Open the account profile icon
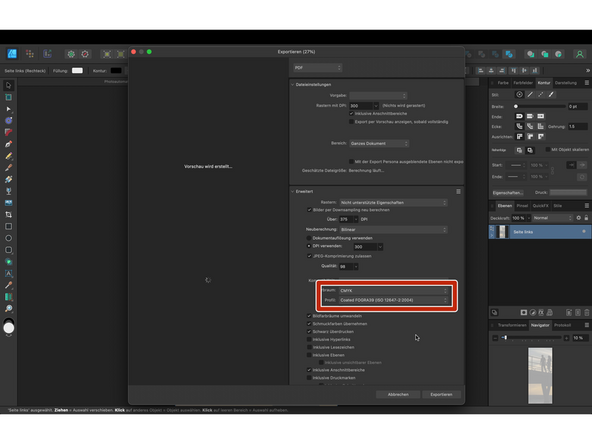592x444 pixels. point(579,54)
